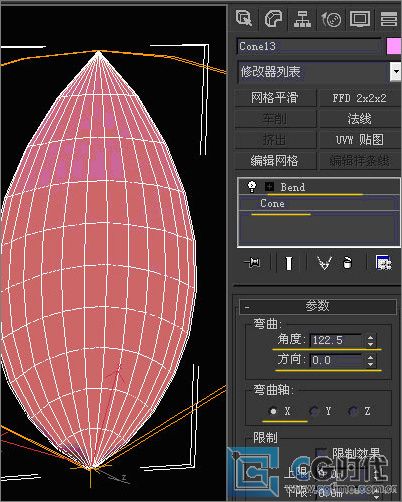Open the Motion panel icon
Screen dimensions: 402x502
click(331, 19)
